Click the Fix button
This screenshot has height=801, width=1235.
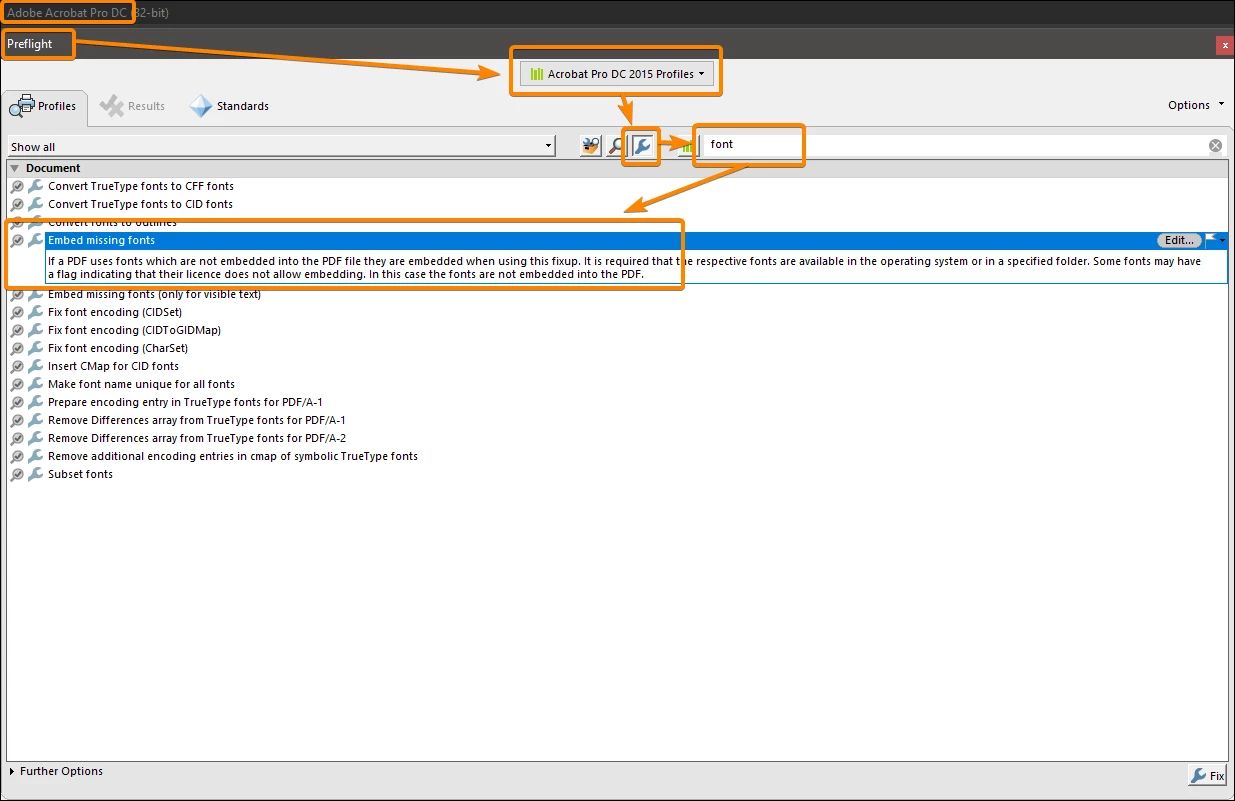1207,775
